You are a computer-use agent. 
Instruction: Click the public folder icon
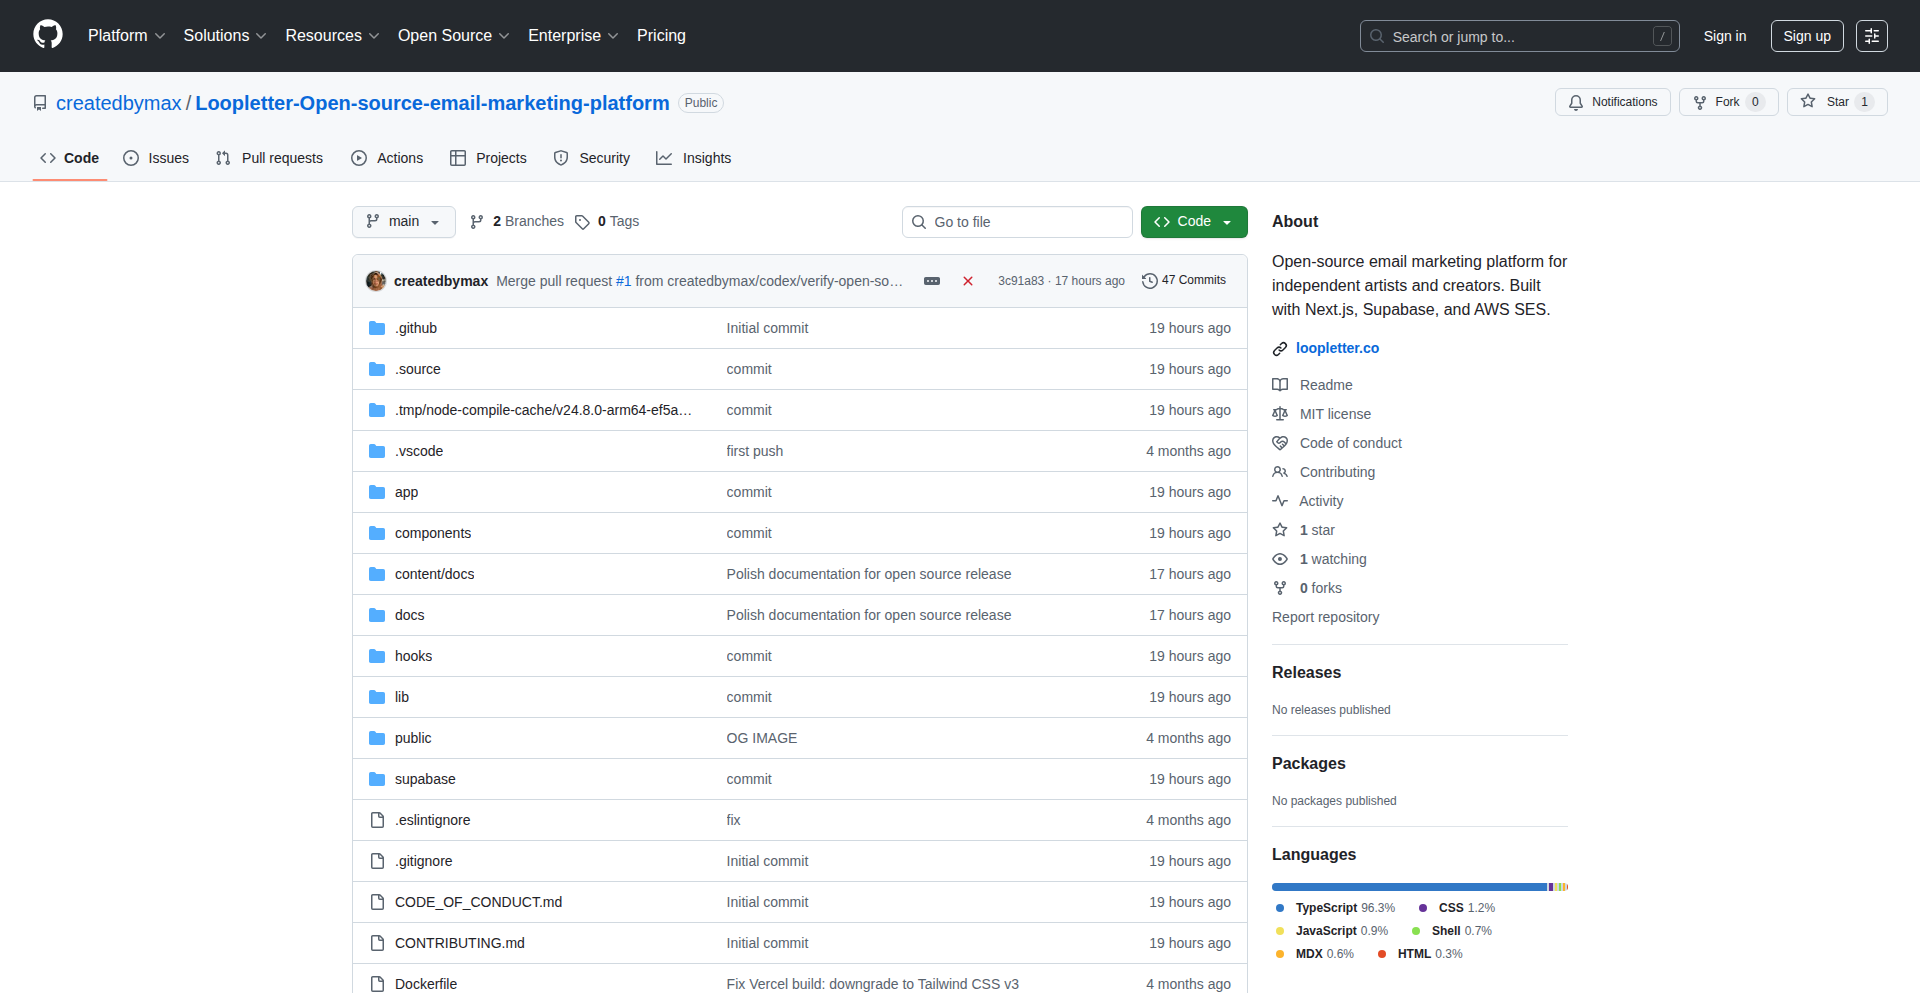pyautogui.click(x=377, y=738)
